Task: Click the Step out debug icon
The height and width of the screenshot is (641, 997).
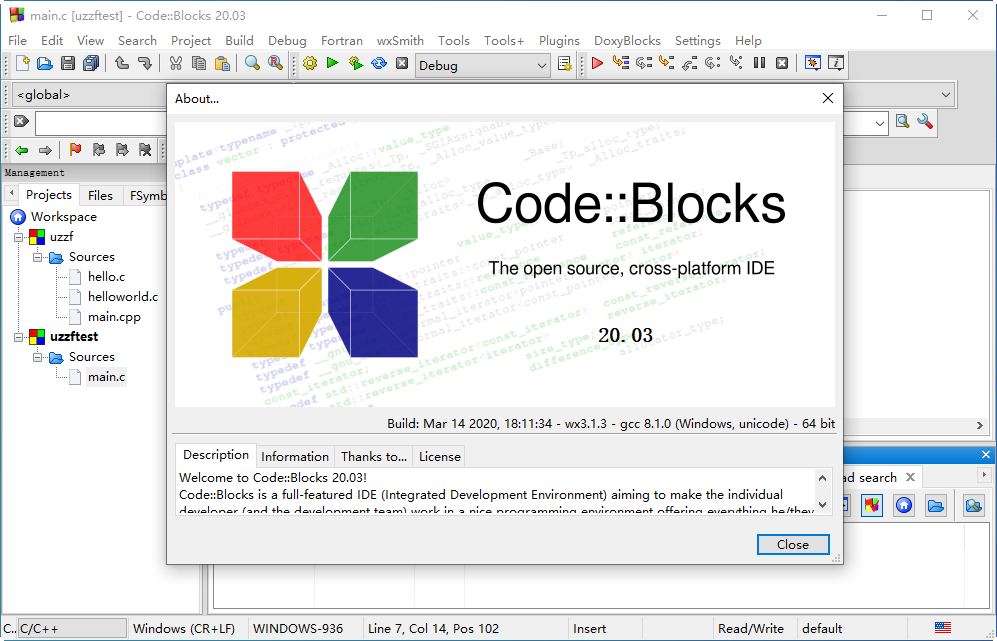Action: 689,63
